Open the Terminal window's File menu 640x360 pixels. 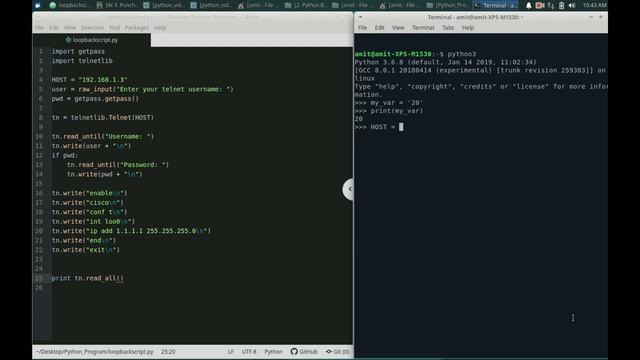362,28
